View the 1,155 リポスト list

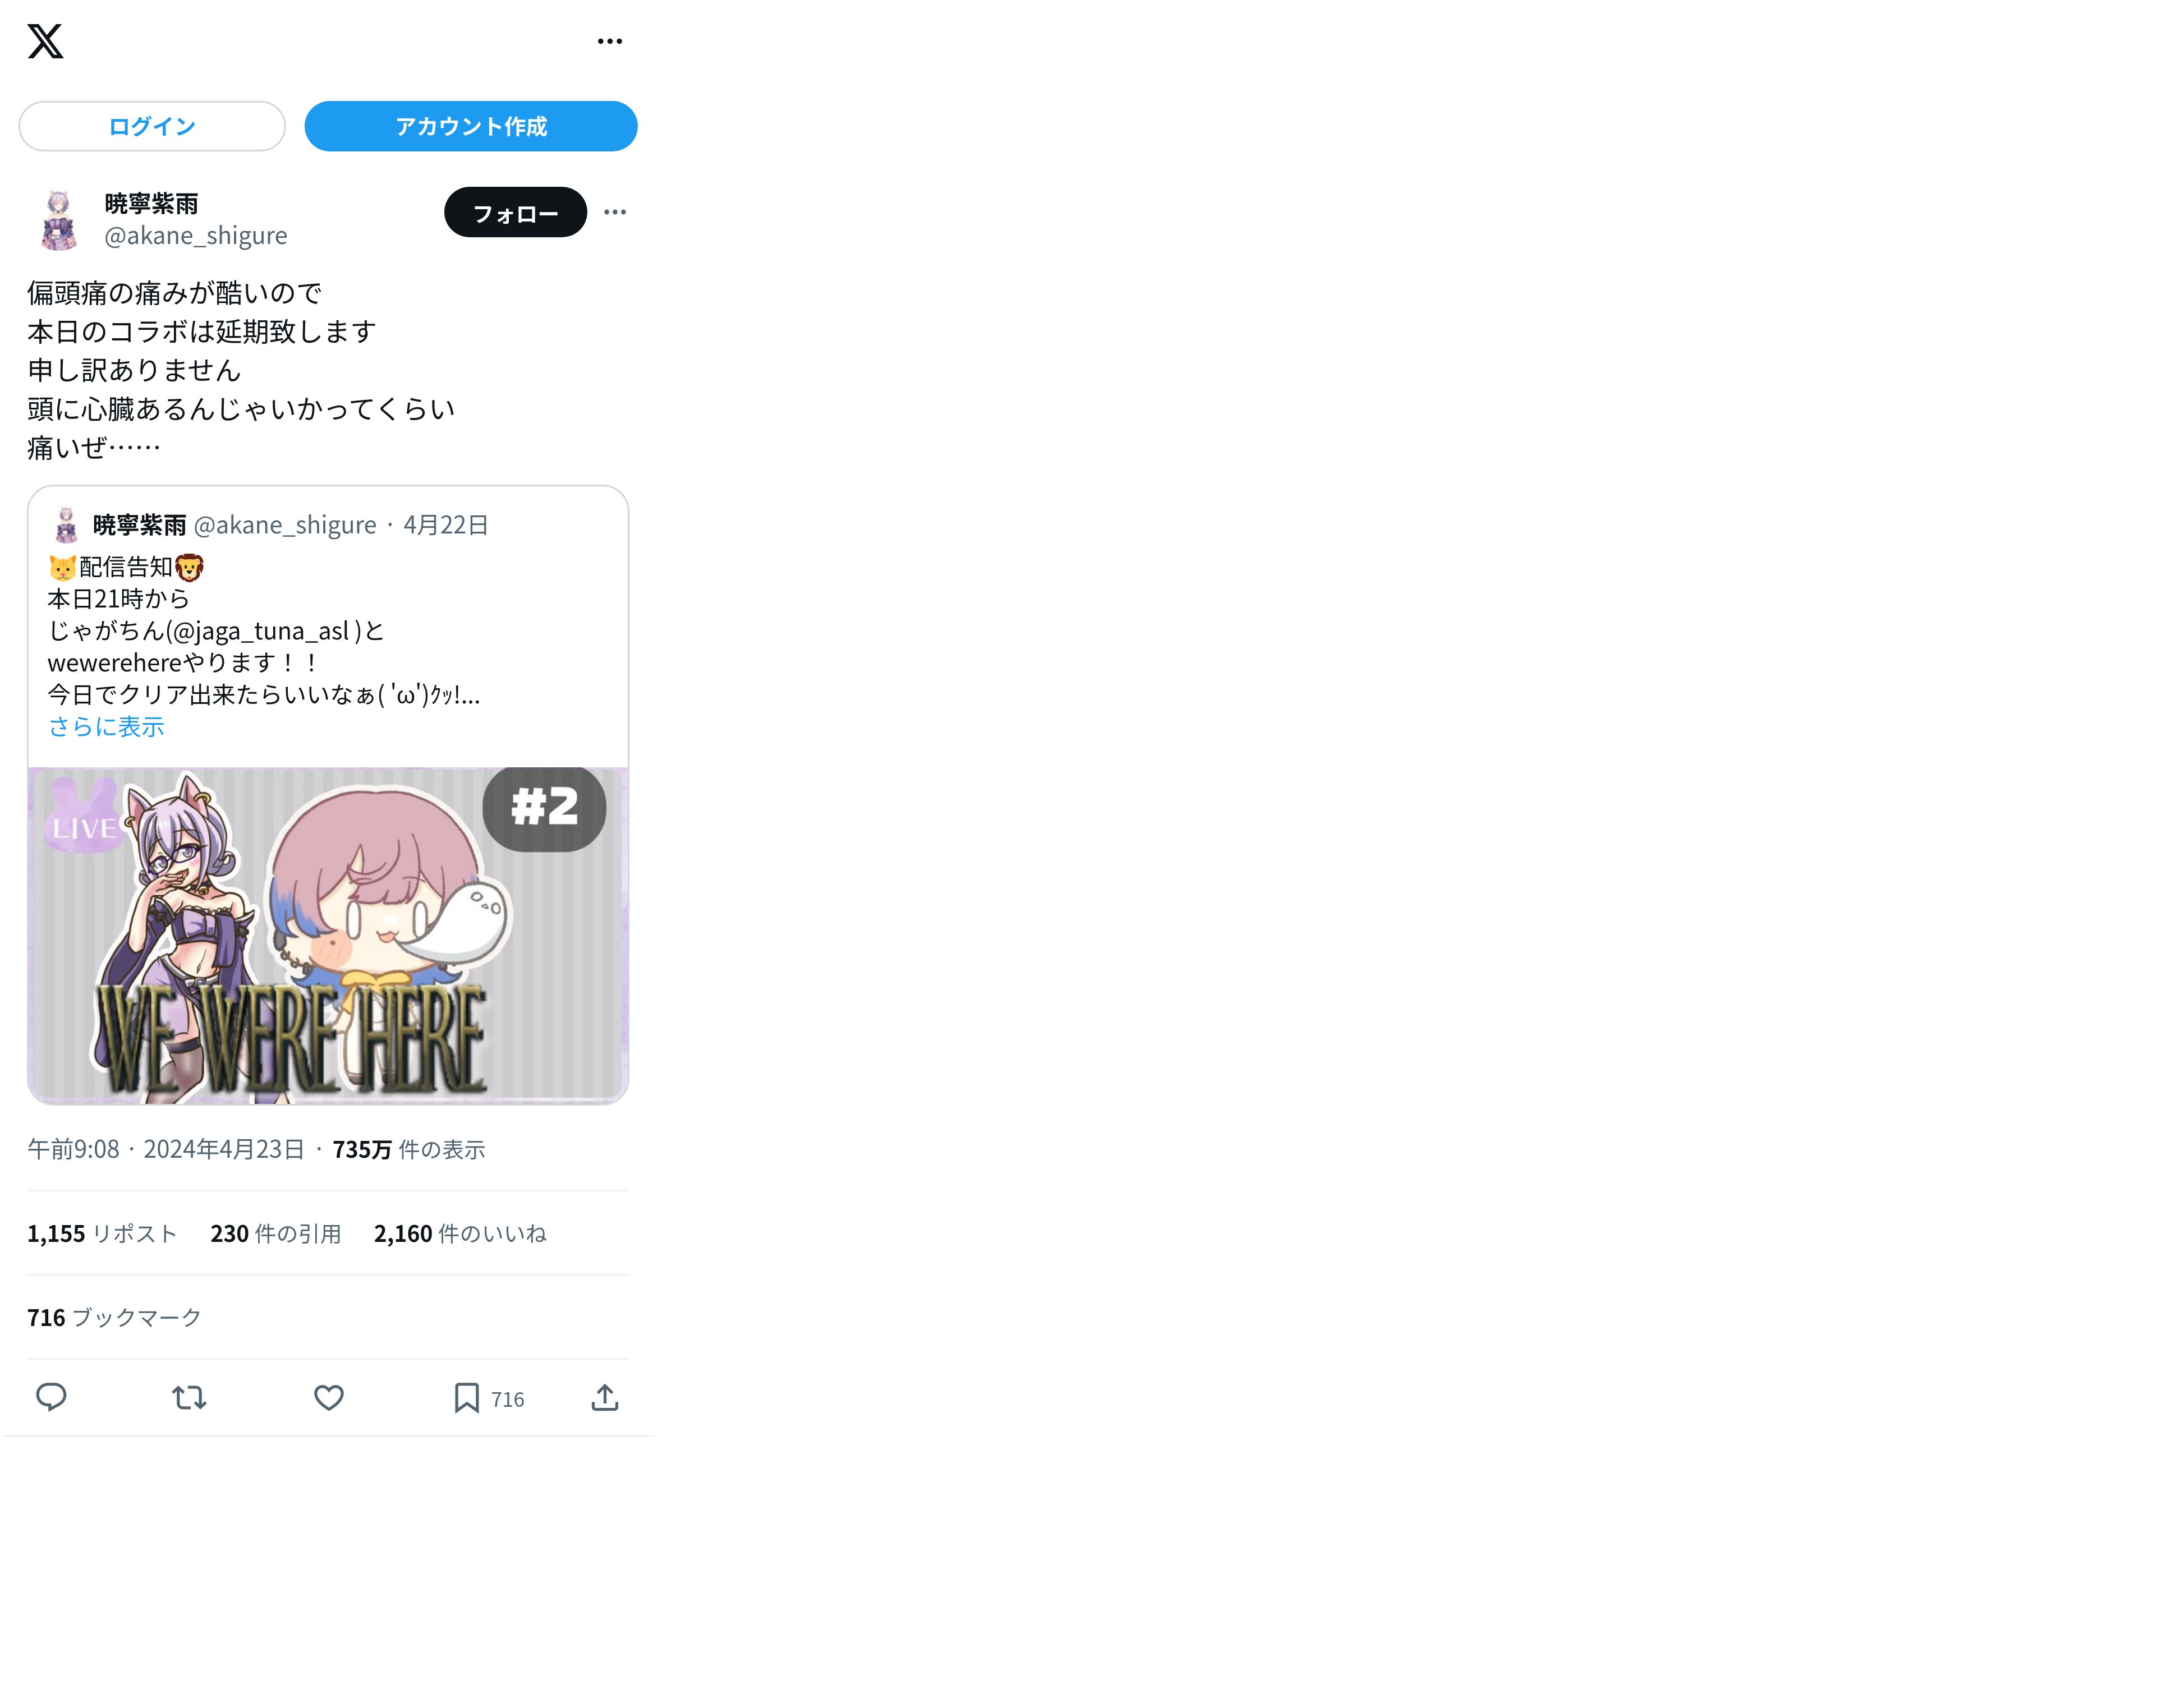102,1233
